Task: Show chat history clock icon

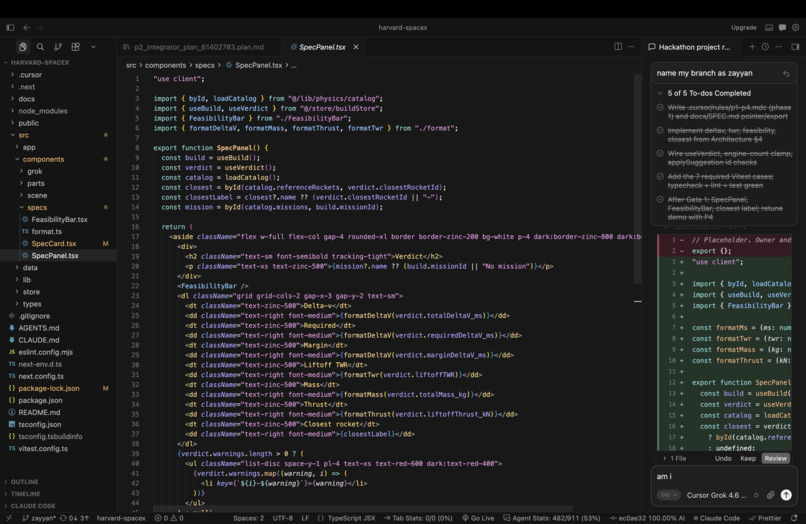Action: tap(765, 47)
